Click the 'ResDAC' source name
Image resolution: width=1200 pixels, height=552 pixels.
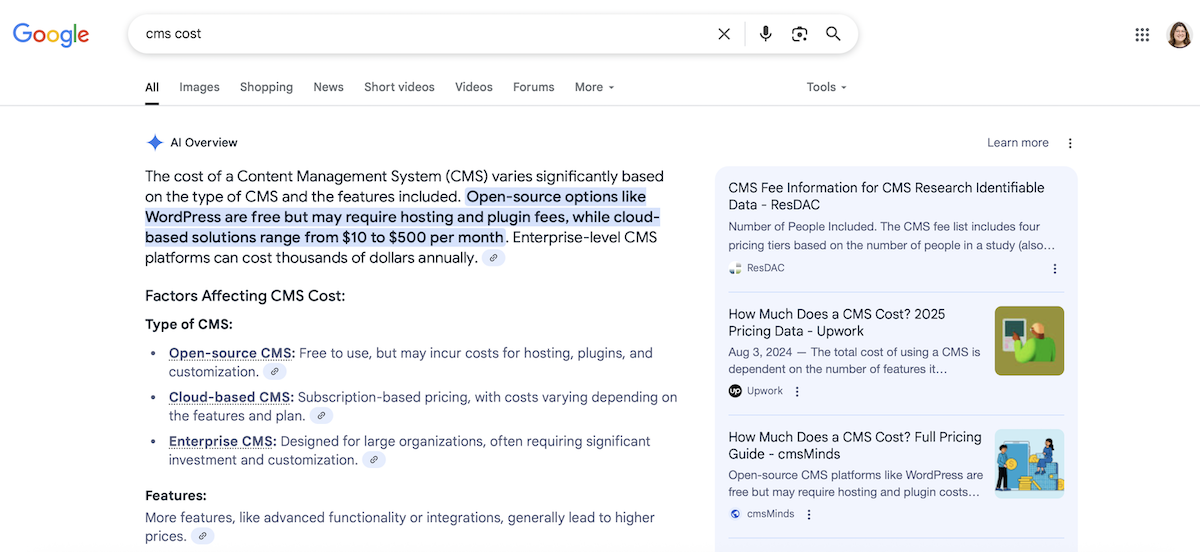(766, 269)
